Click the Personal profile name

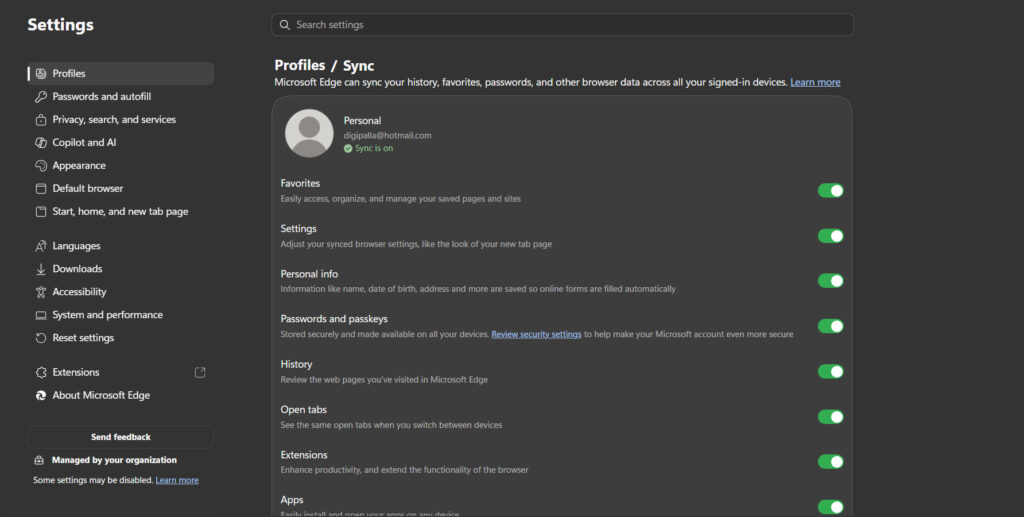pos(362,121)
